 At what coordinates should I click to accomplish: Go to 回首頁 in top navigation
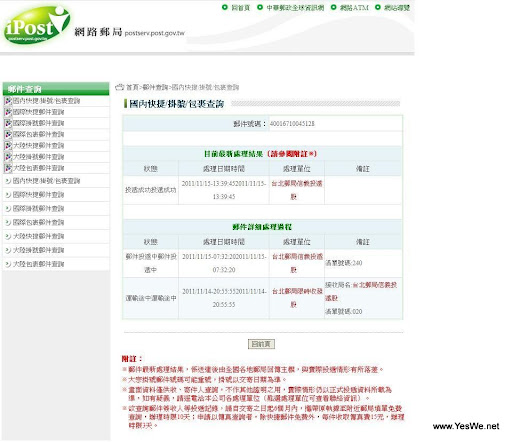240,7
